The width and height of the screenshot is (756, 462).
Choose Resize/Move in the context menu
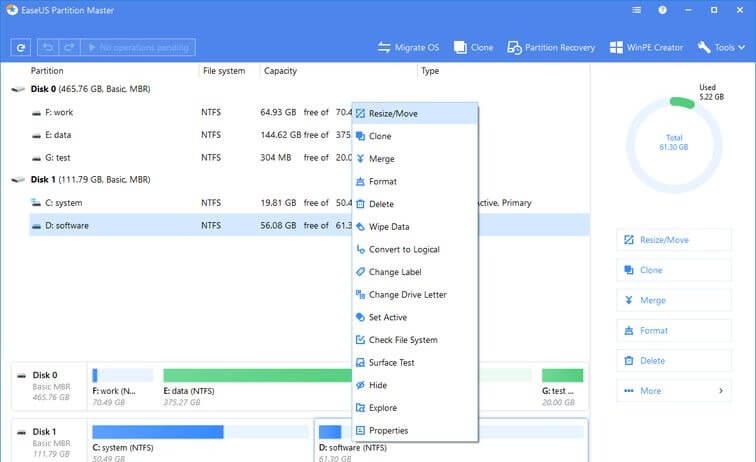pos(415,113)
